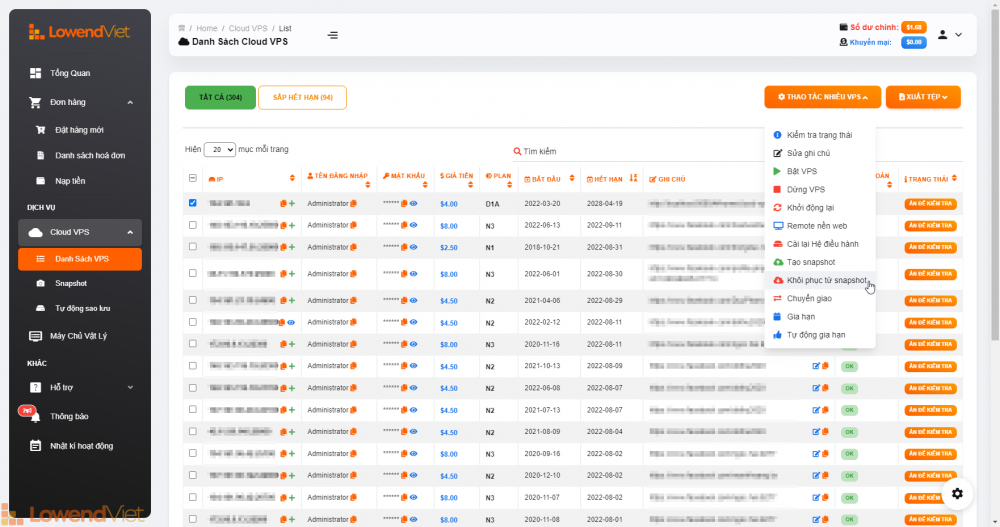Check the row starting 2021-04-06
1000x527 pixels.
click(193, 300)
